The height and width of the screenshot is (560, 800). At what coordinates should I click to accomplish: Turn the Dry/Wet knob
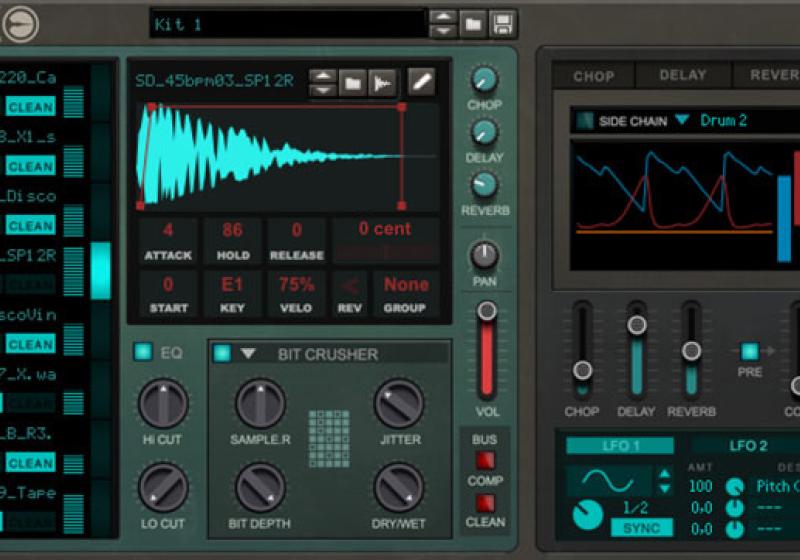pos(399,487)
